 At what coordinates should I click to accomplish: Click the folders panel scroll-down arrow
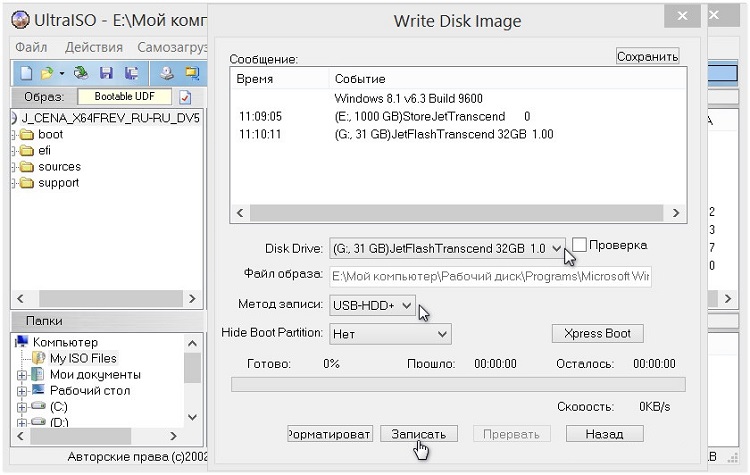(x=192, y=417)
